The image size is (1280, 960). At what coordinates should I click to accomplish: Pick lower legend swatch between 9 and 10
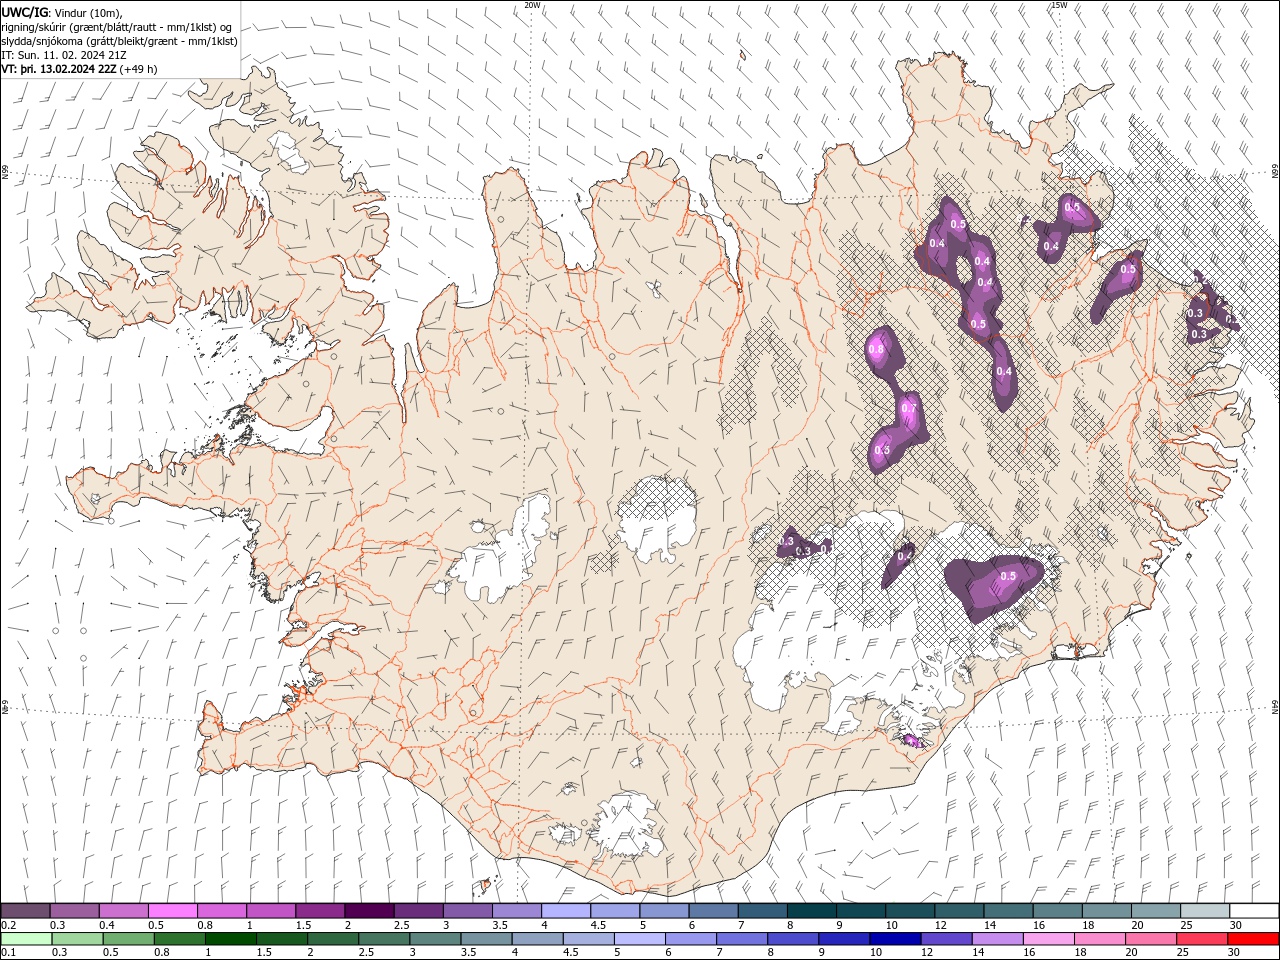844,939
